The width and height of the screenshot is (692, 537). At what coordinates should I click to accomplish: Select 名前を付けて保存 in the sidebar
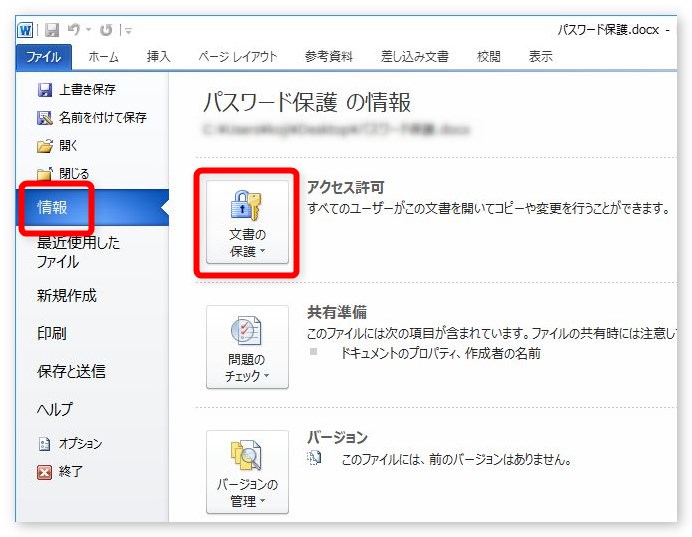[x=103, y=118]
